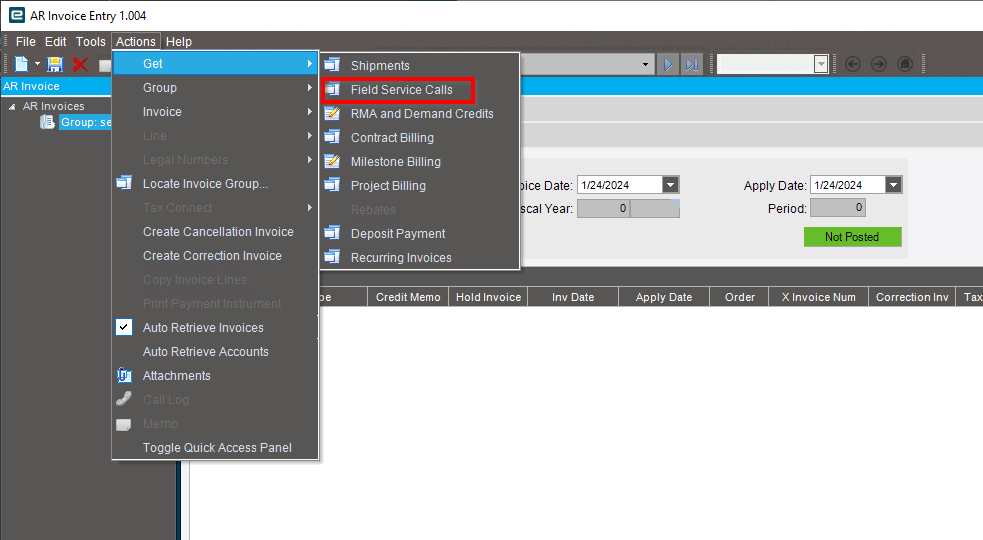Viewport: 983px width, 540px height.
Task: Click the Locate Invoice Group icon
Action: click(124, 183)
